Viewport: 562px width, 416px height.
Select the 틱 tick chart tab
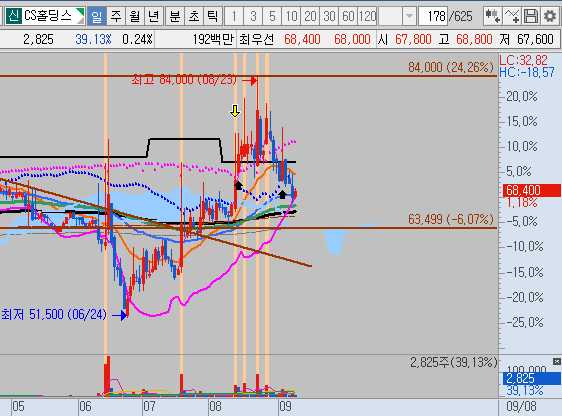[213, 16]
